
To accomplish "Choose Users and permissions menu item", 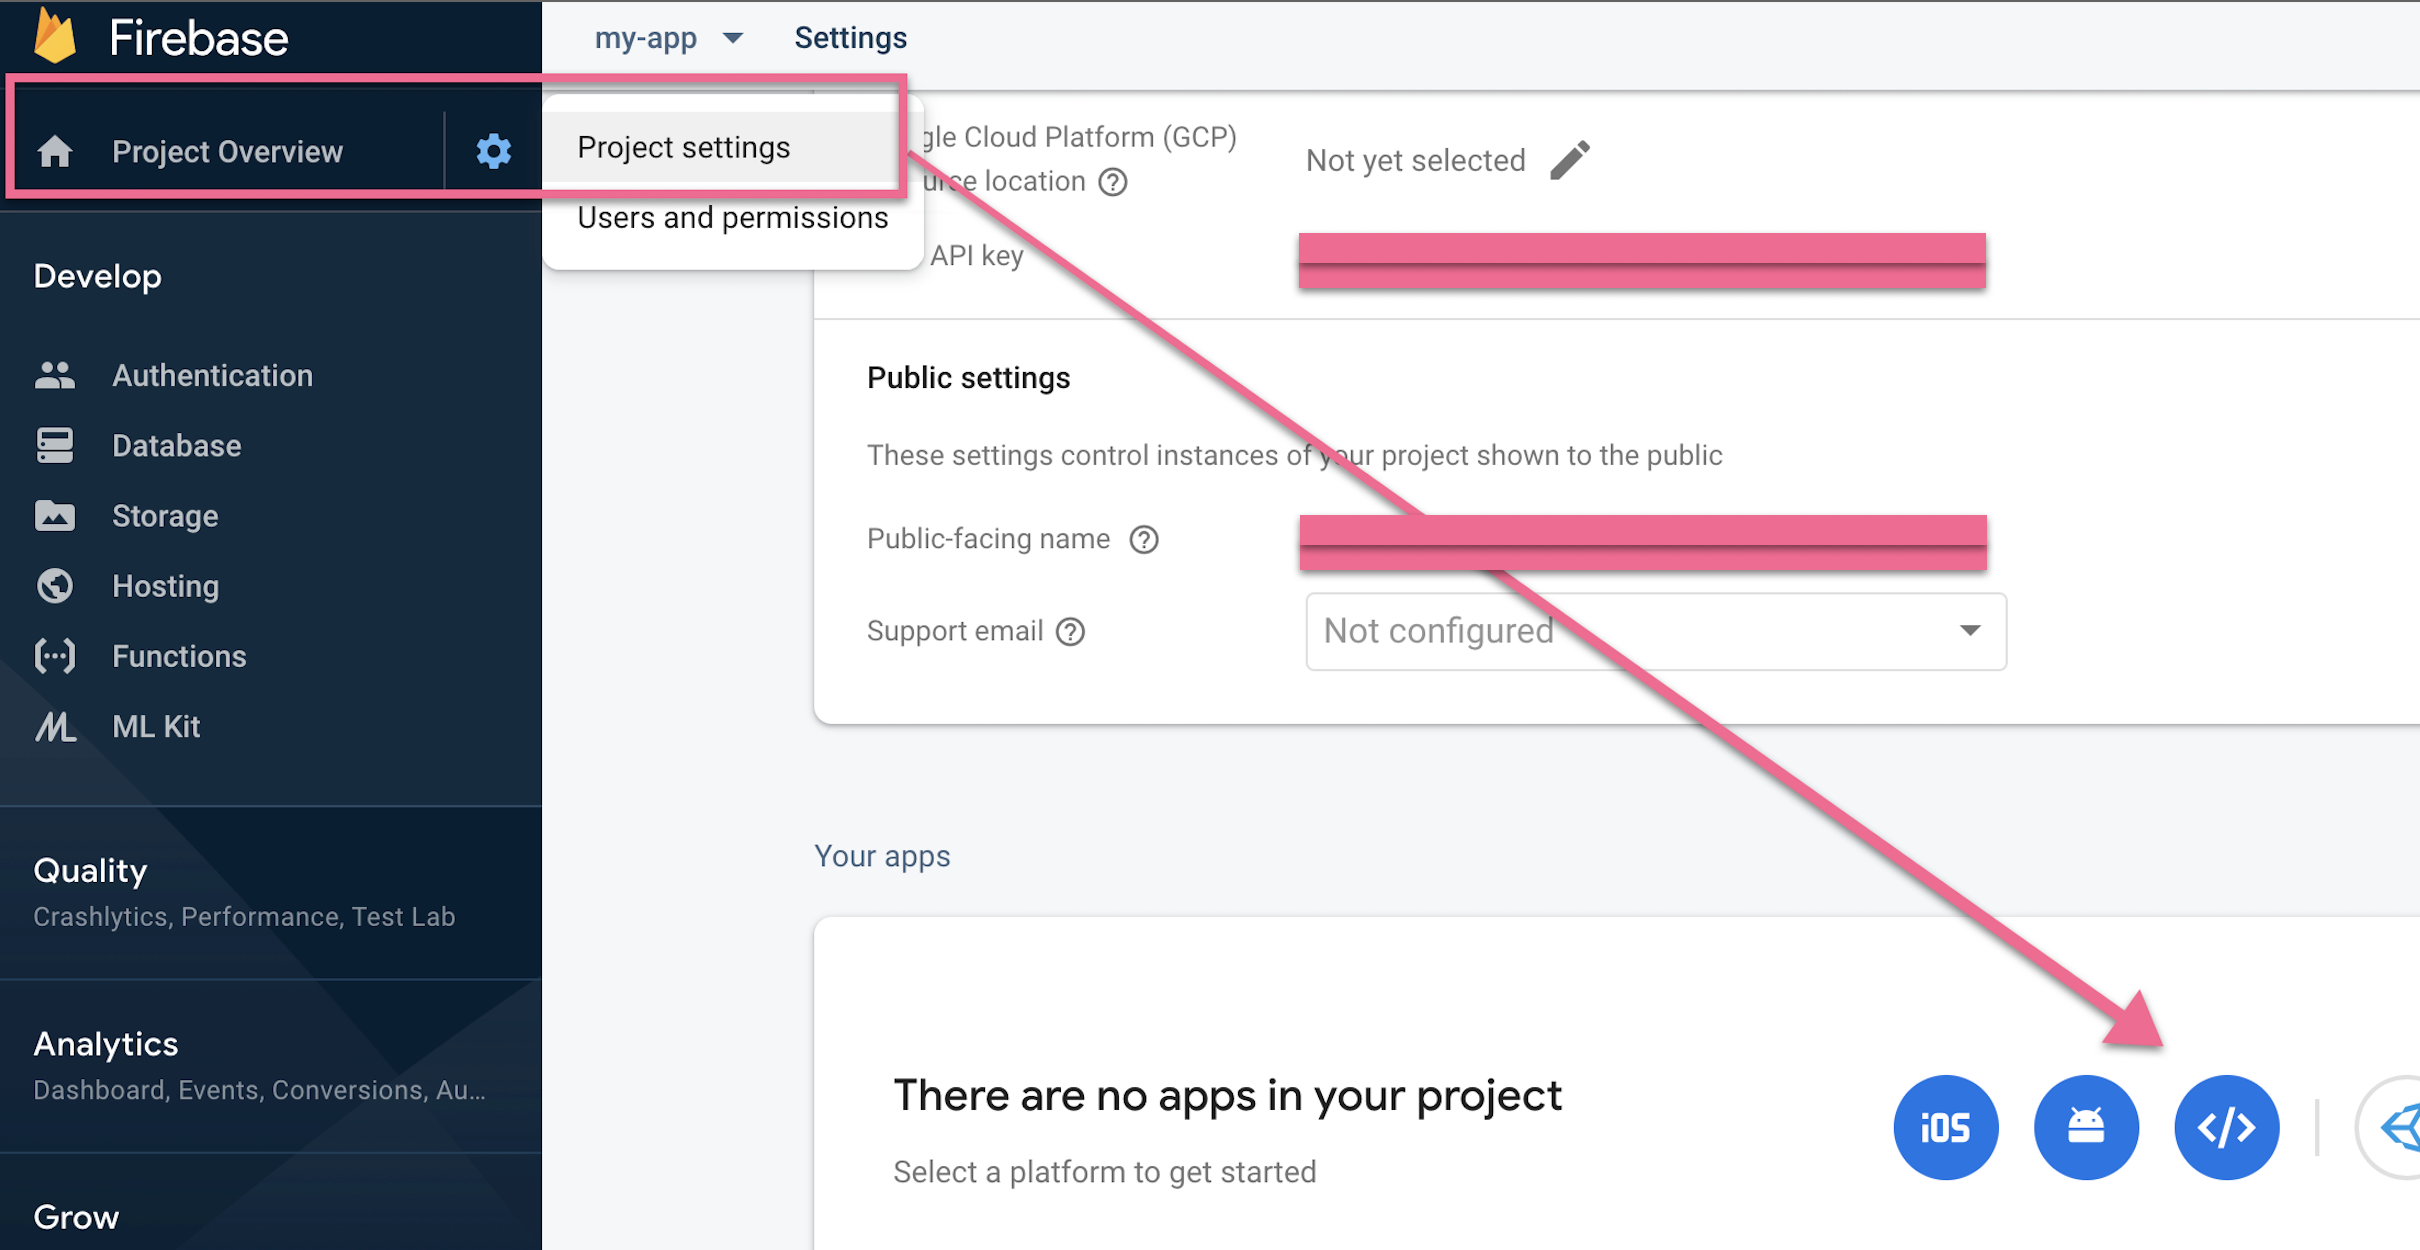I will coord(732,218).
